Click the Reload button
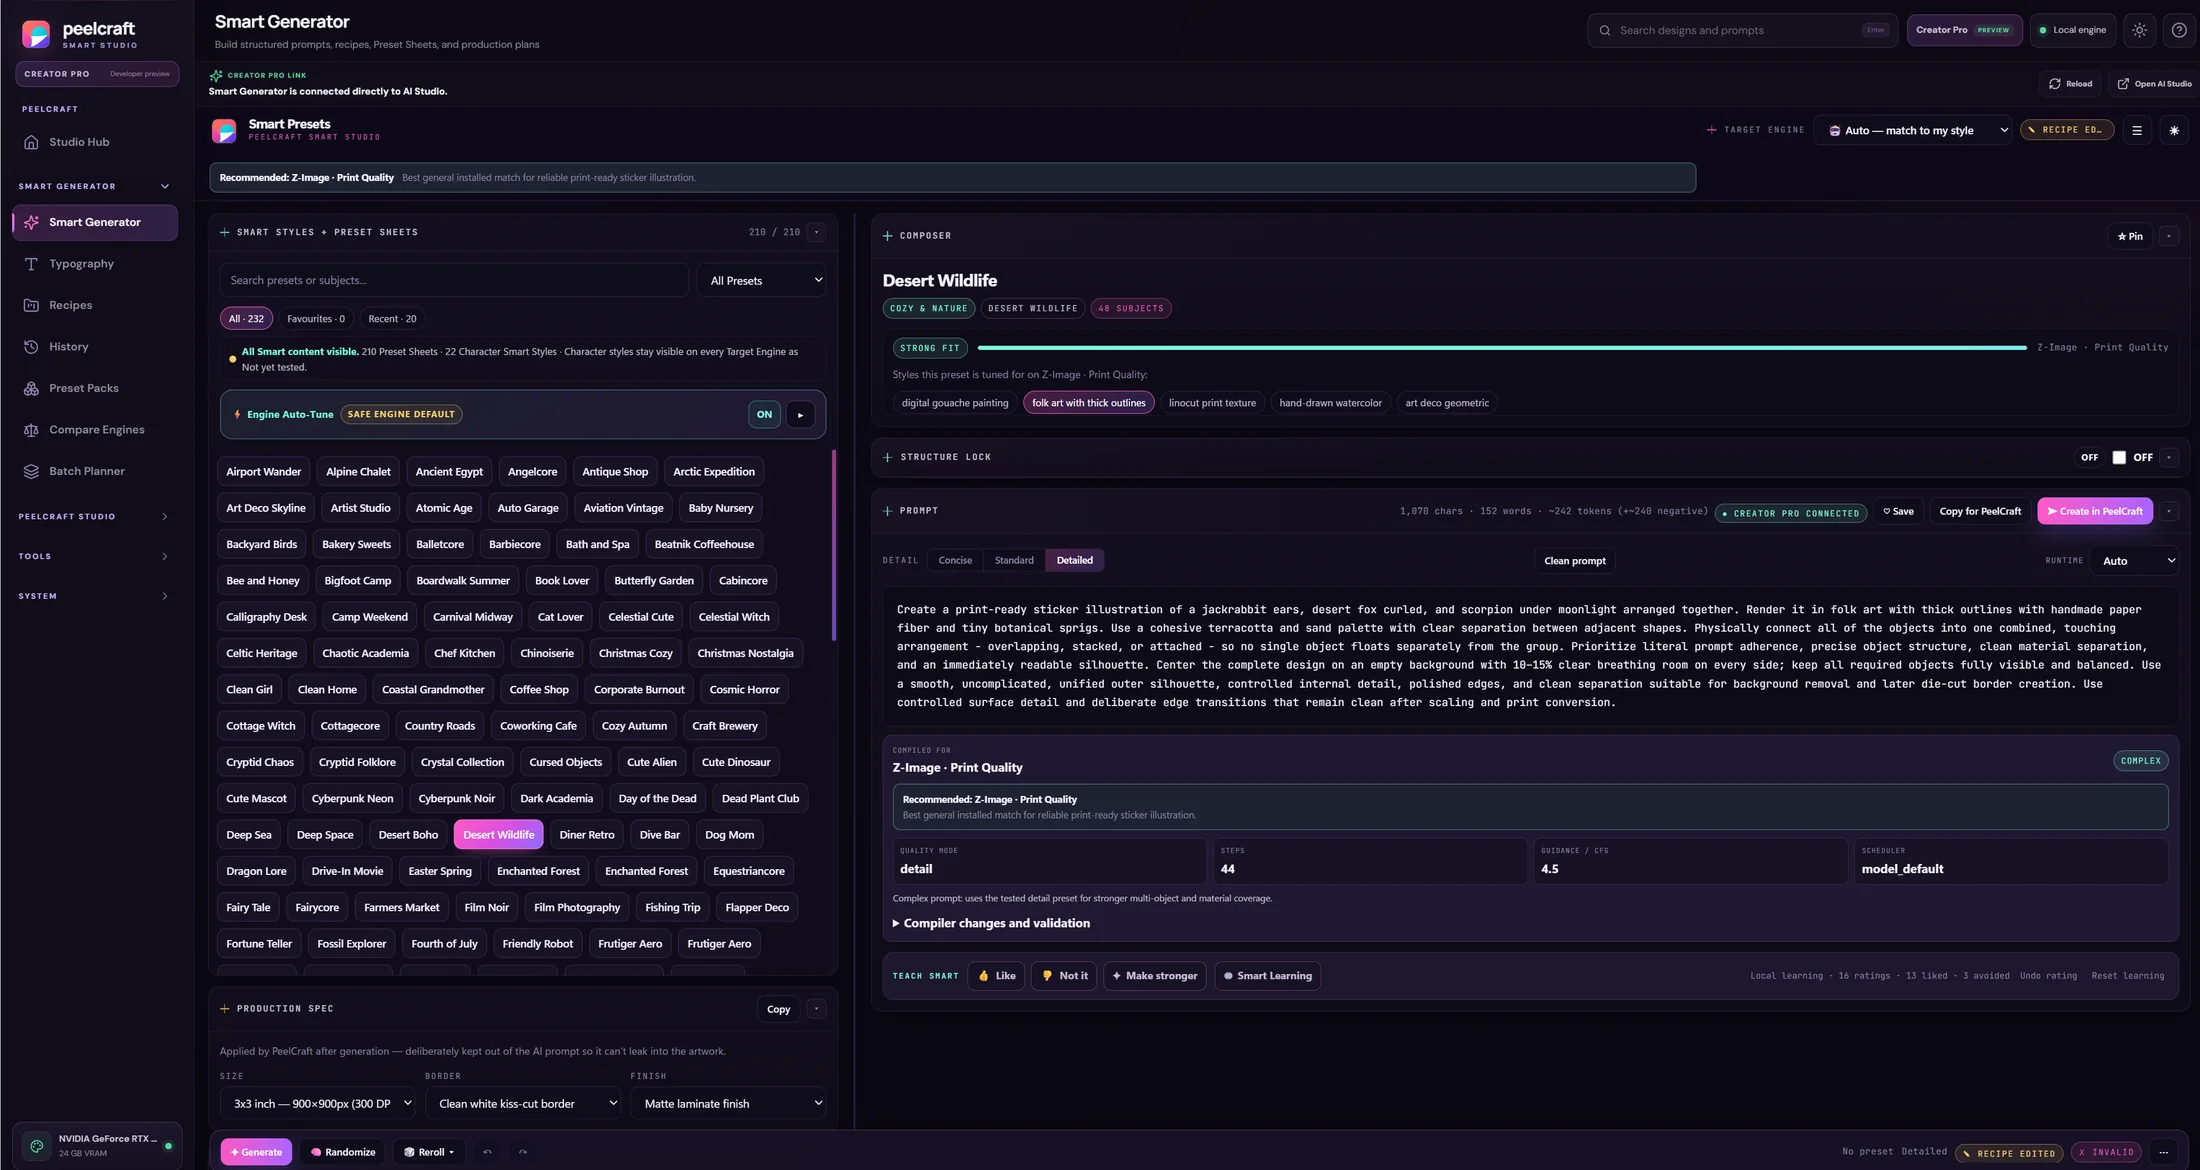 2070,84
